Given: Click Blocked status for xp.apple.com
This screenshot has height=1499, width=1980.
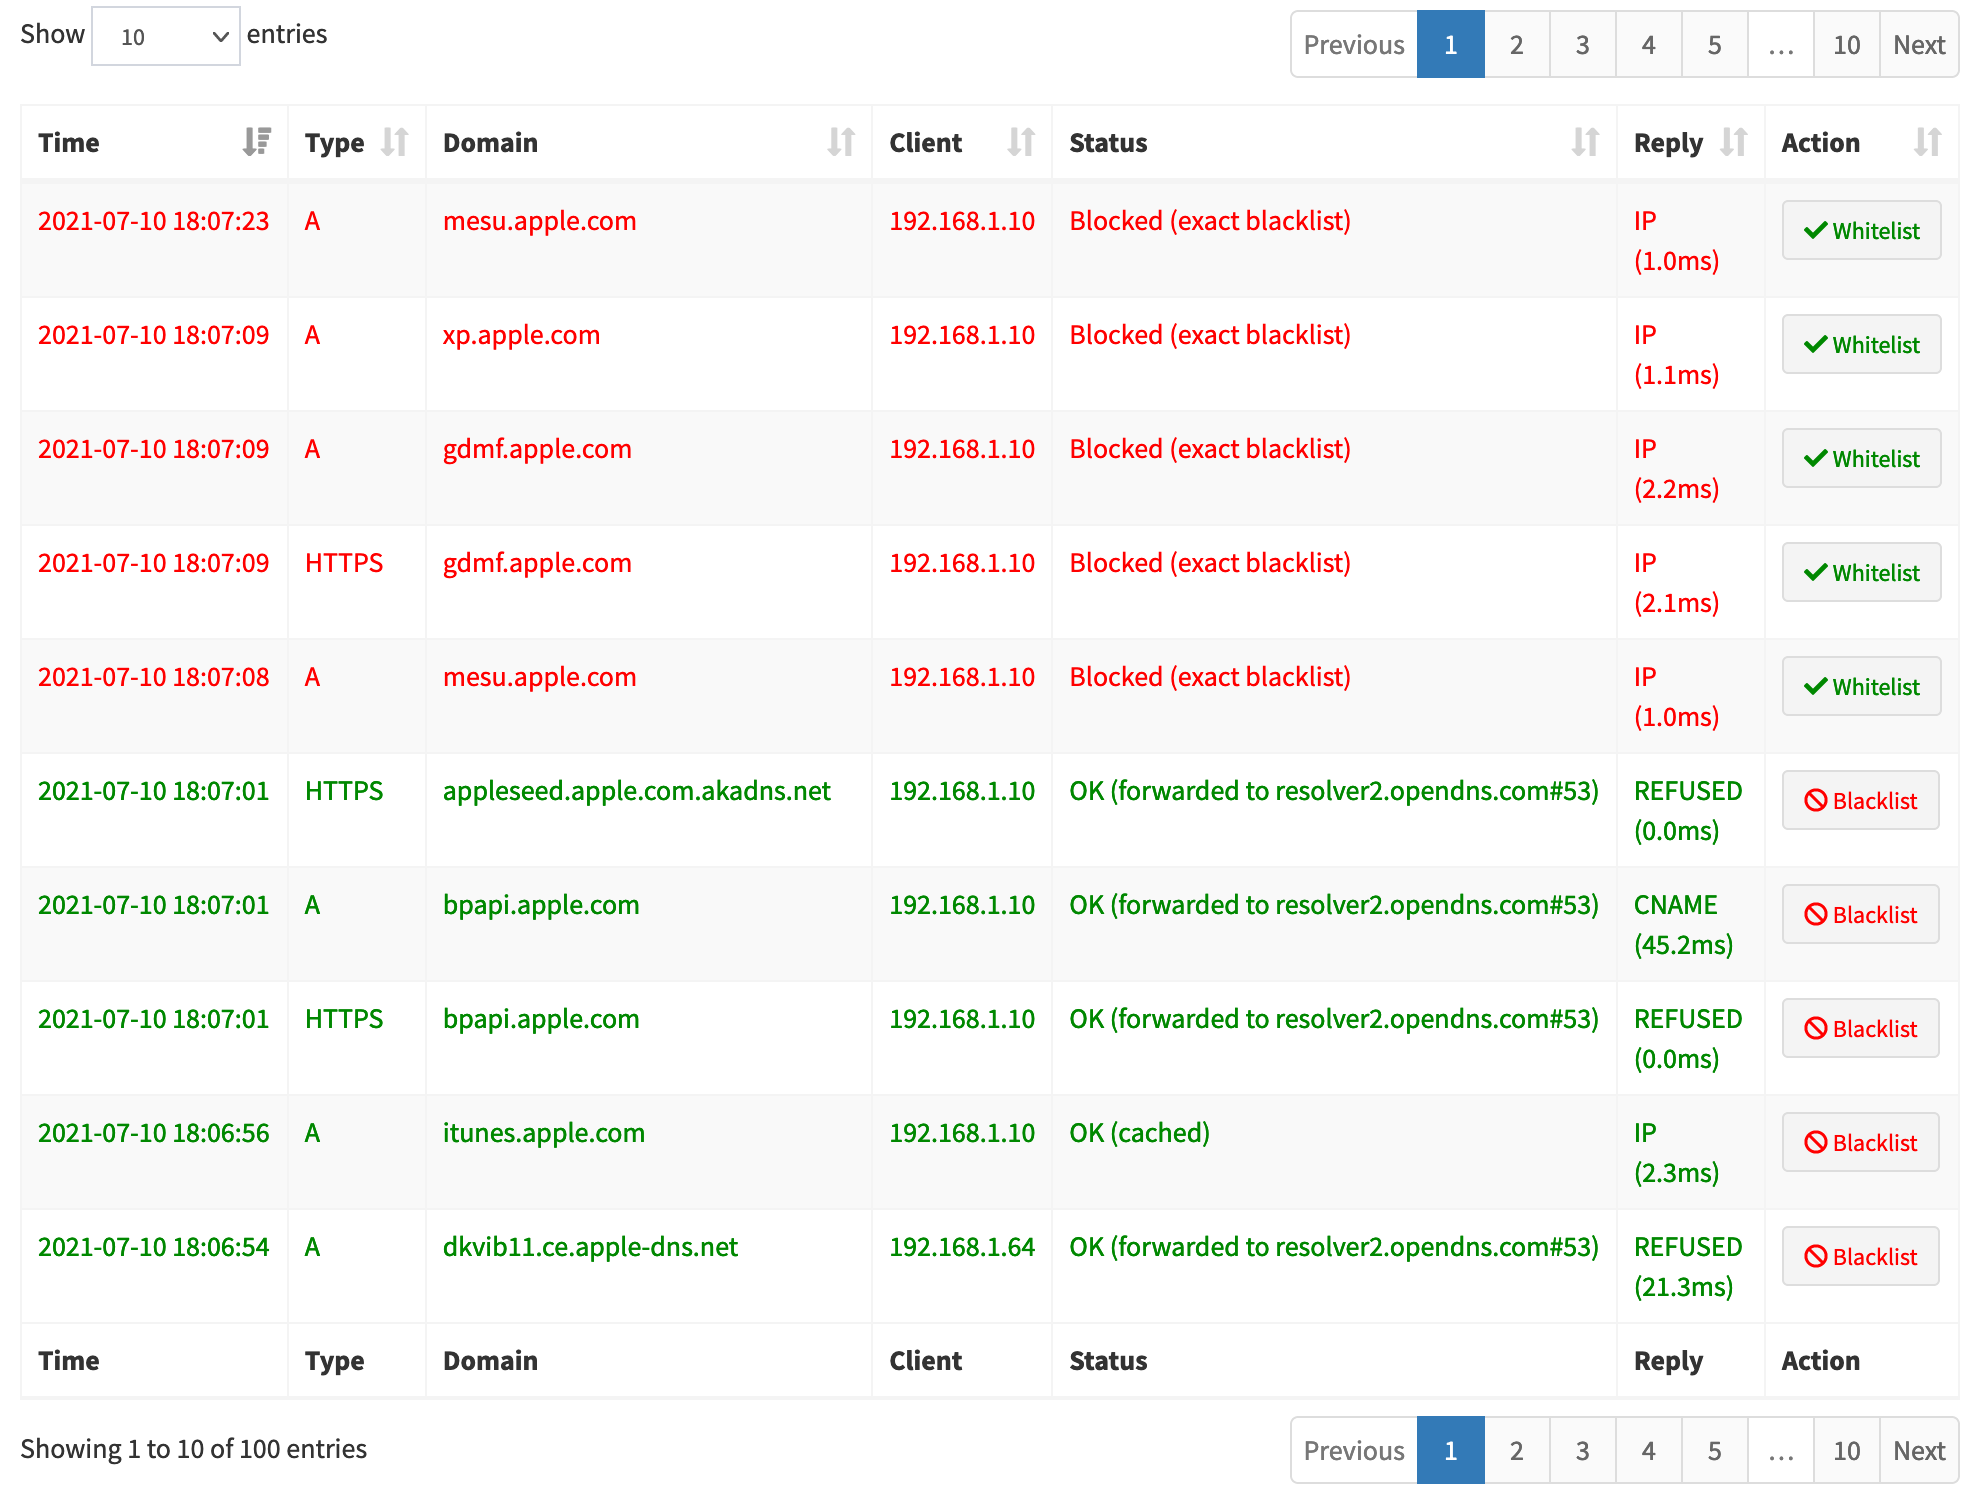Looking at the screenshot, I should coord(1210,335).
